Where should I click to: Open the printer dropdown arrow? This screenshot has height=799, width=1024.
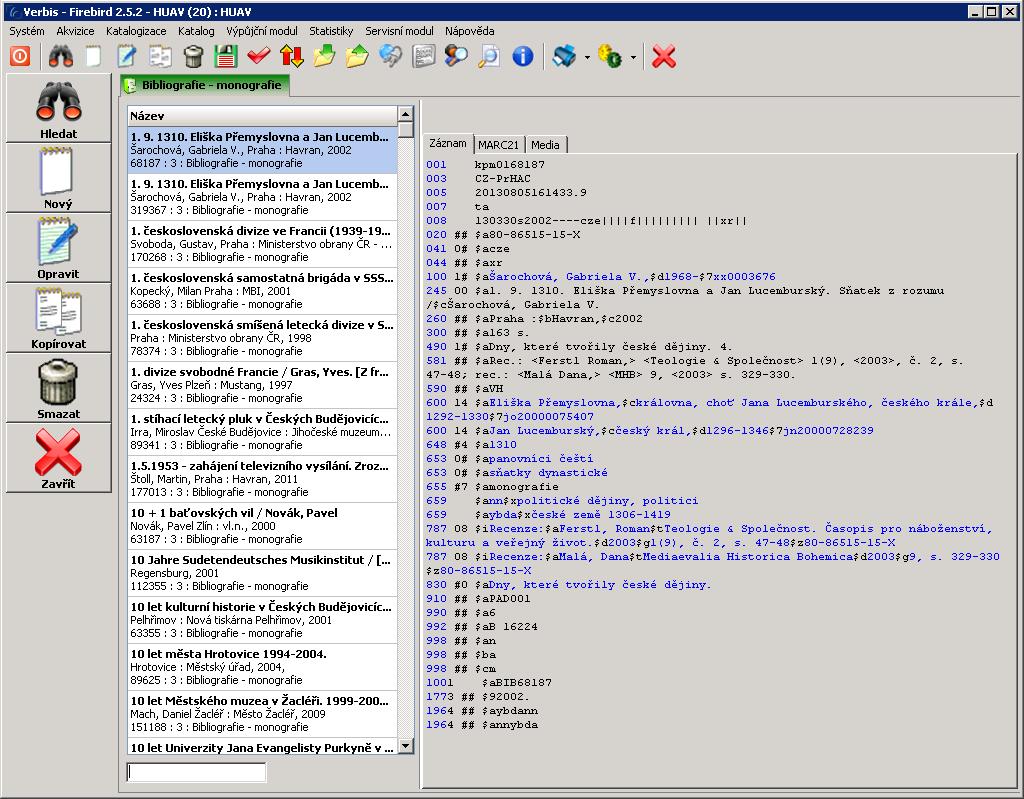click(x=587, y=57)
